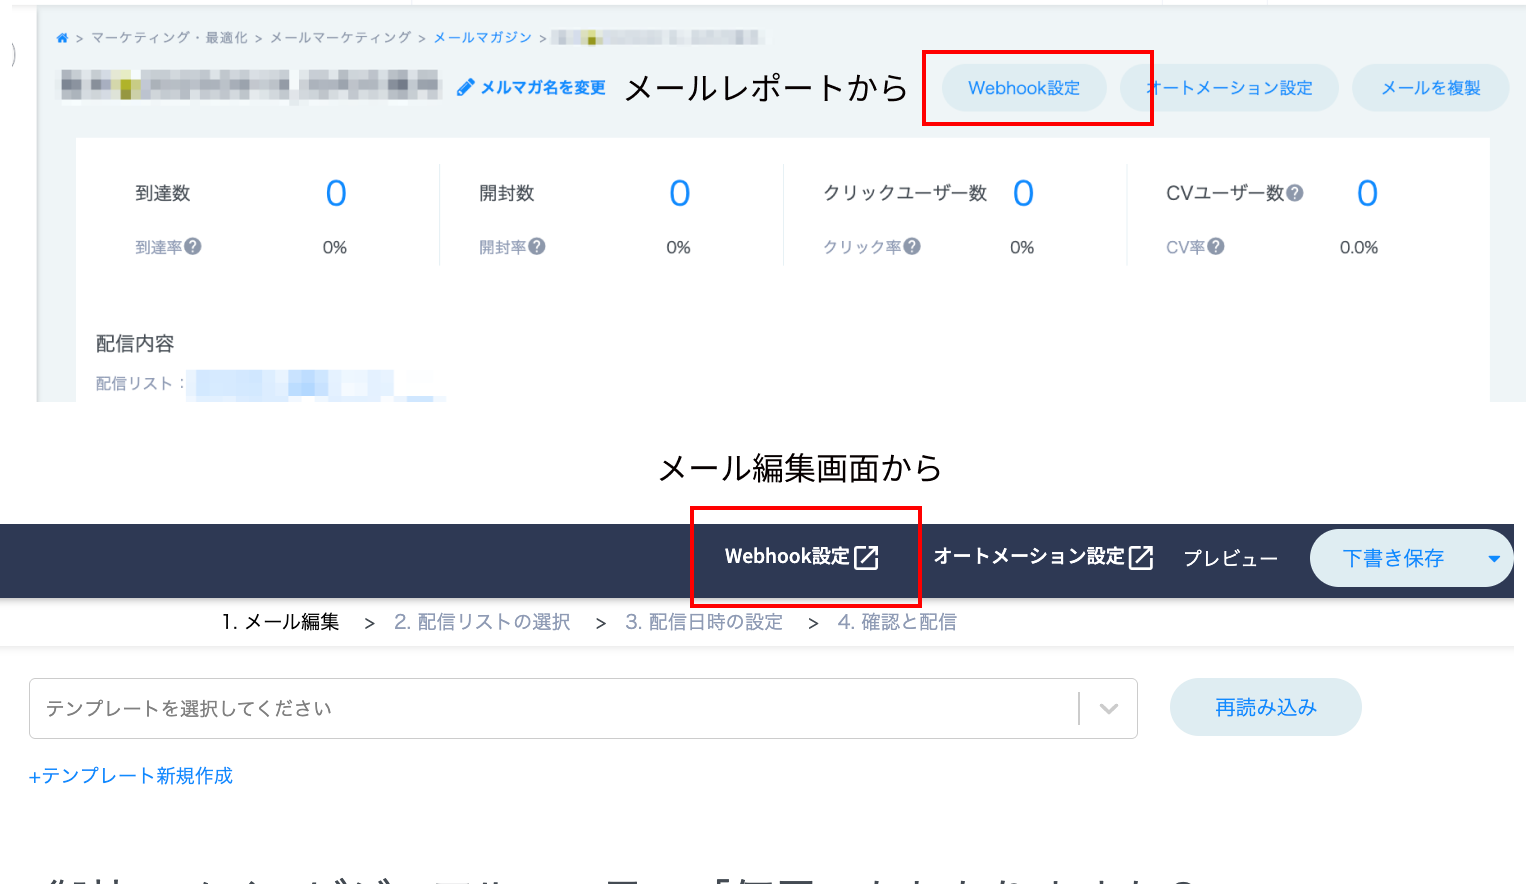The width and height of the screenshot is (1538, 884).
Task: Click the home icon in breadcrumb
Action: (x=62, y=38)
